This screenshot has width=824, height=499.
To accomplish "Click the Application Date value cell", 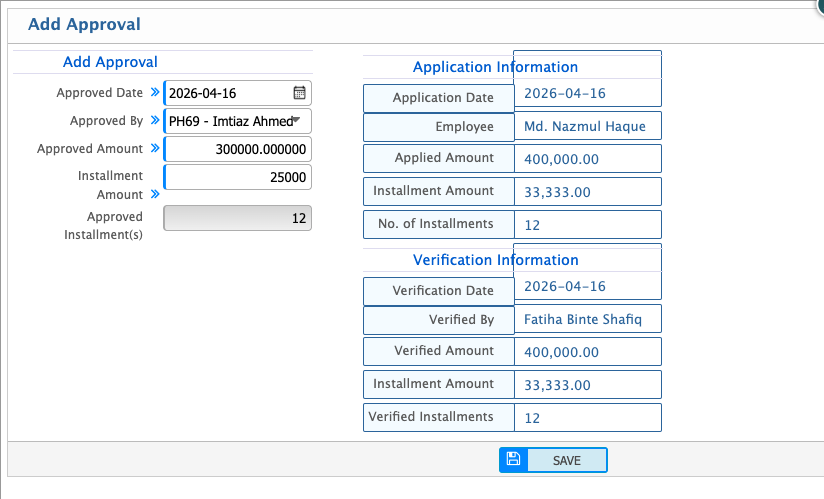I will tap(587, 94).
